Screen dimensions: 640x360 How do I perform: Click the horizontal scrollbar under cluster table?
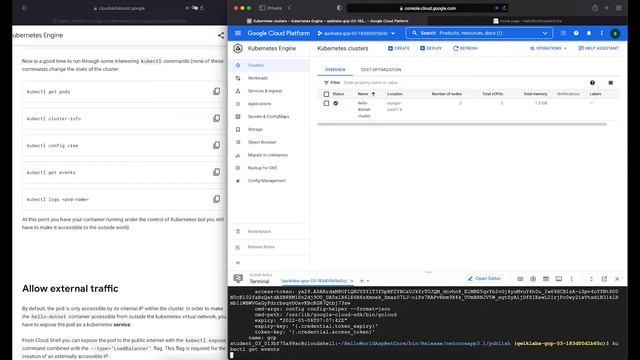coord(462,124)
